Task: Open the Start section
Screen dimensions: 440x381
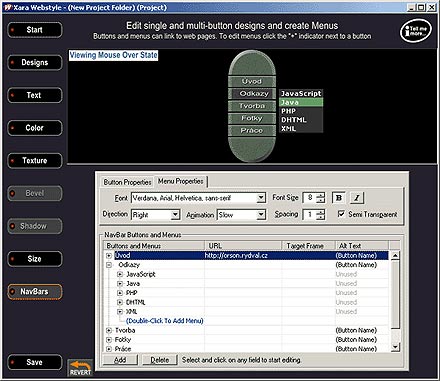Action: [x=35, y=30]
